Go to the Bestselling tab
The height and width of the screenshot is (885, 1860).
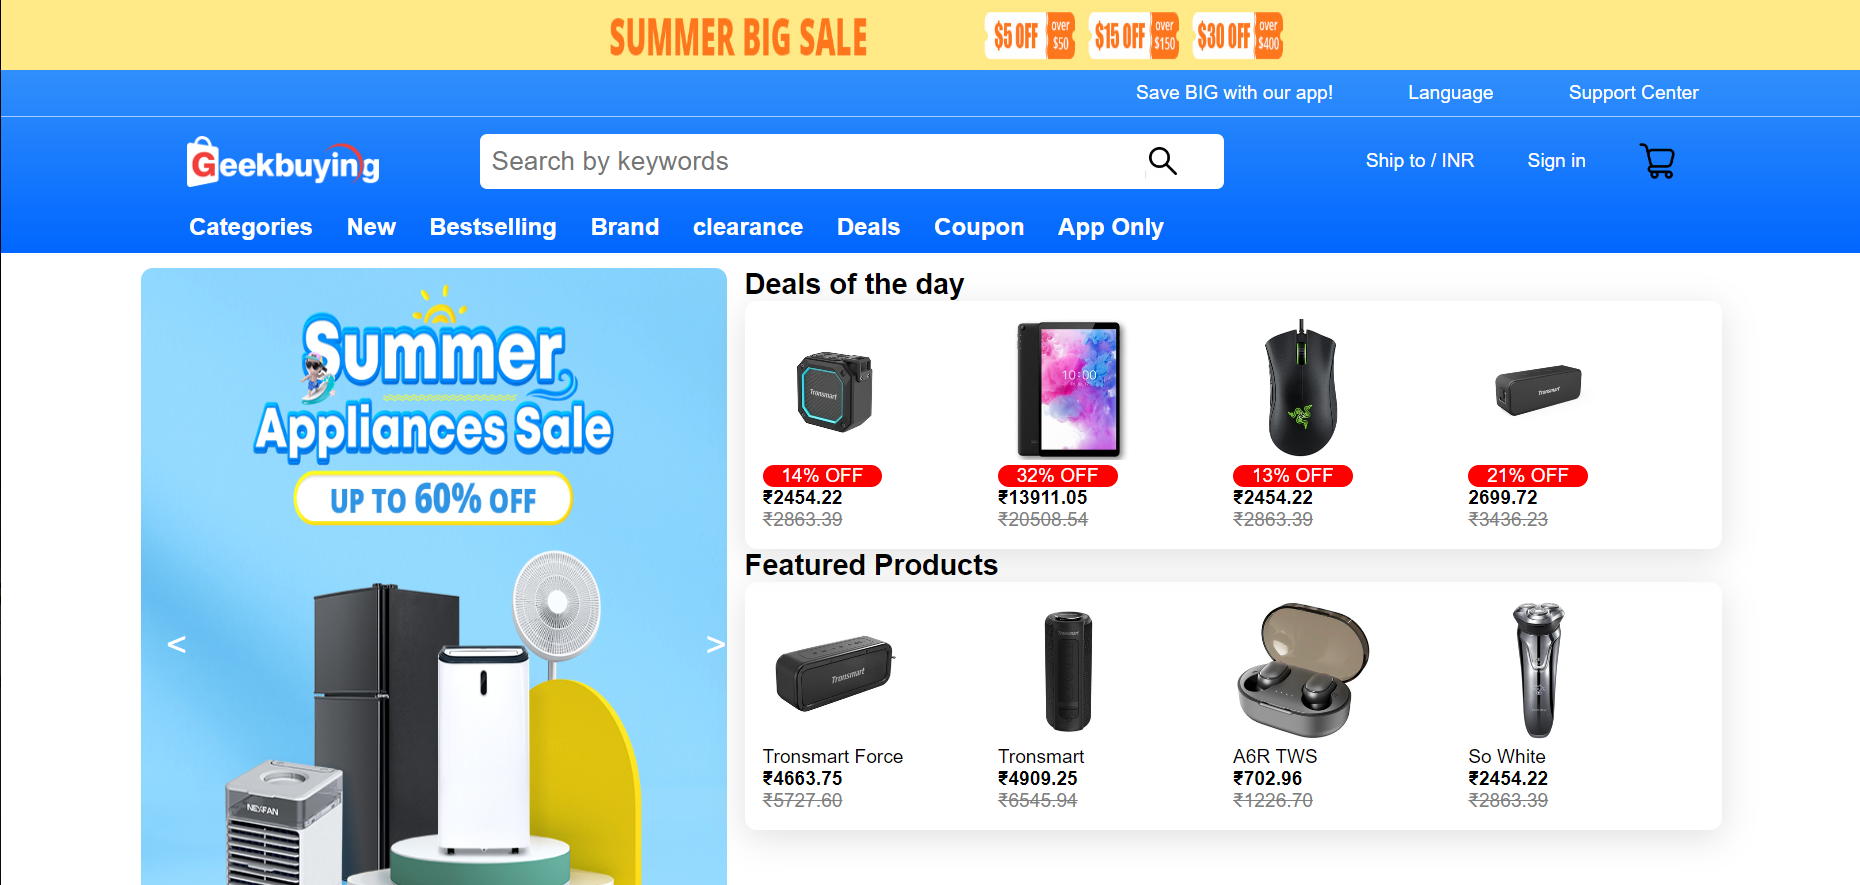pyautogui.click(x=493, y=227)
